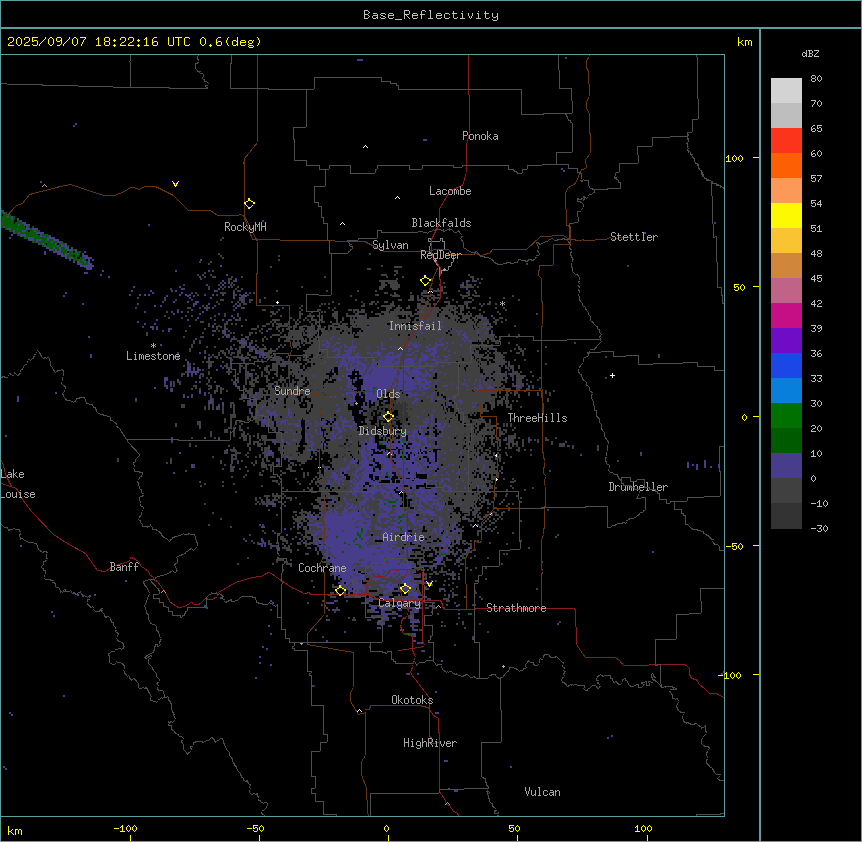Click the green 30 dBZ color swatch
The height and width of the screenshot is (842, 862).
(786, 416)
